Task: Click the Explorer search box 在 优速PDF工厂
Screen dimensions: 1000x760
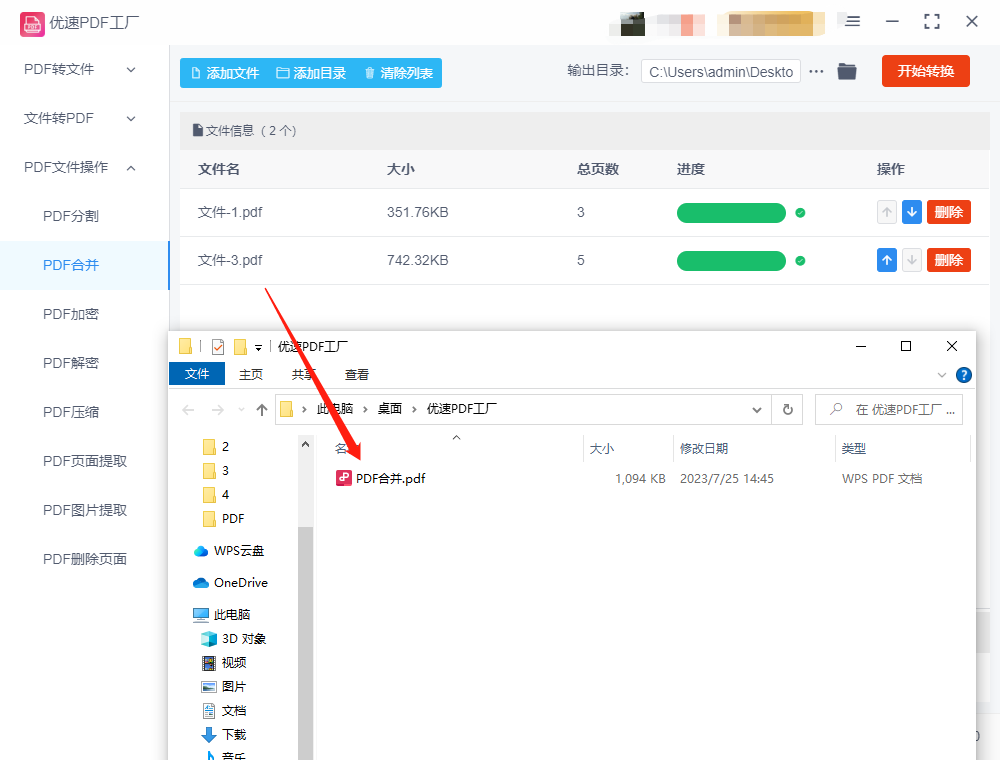Action: pyautogui.click(x=888, y=409)
